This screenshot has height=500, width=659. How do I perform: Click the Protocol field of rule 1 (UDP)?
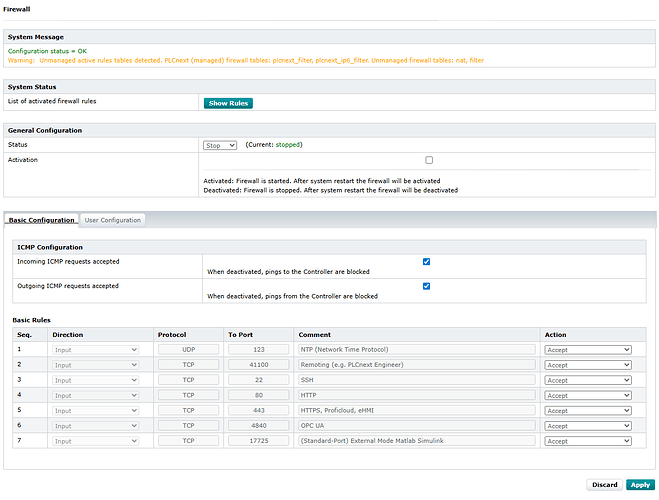tap(188, 350)
